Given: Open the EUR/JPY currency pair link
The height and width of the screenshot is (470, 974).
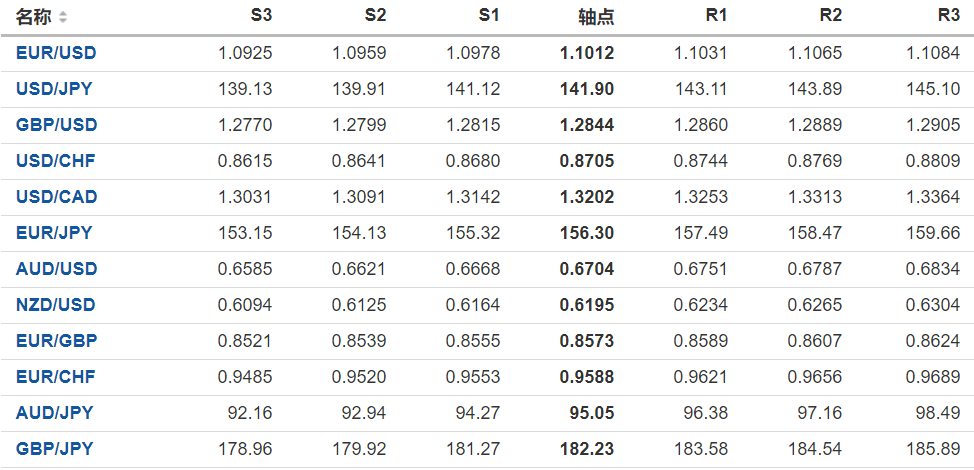Looking at the screenshot, I should point(54,233).
